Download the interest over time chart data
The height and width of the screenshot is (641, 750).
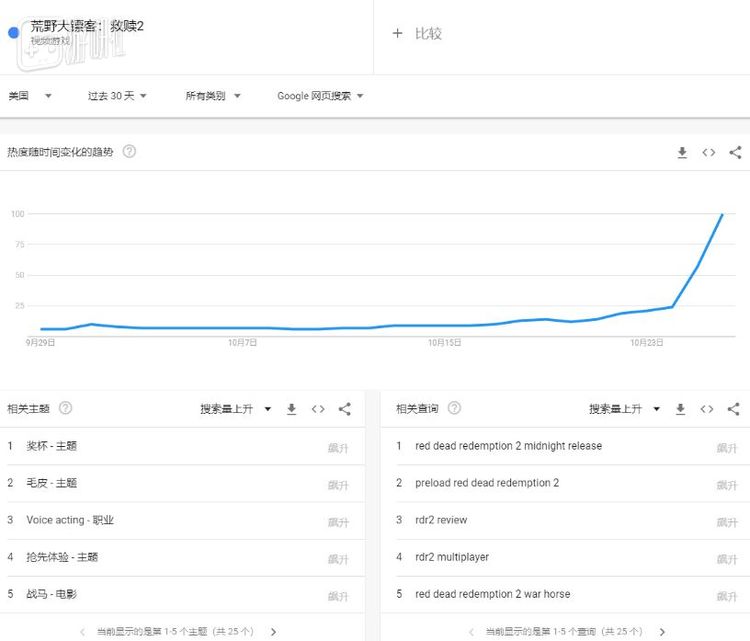pos(682,152)
